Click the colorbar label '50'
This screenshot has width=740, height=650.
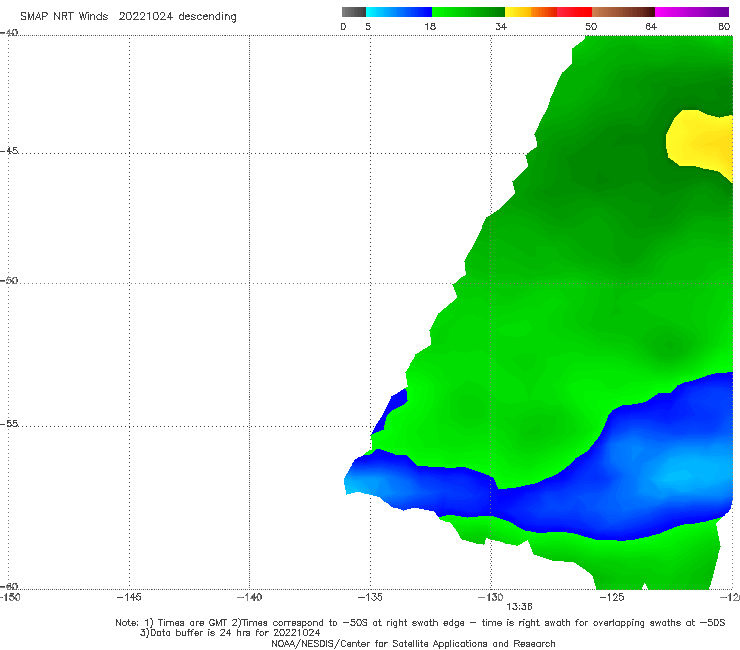point(591,26)
